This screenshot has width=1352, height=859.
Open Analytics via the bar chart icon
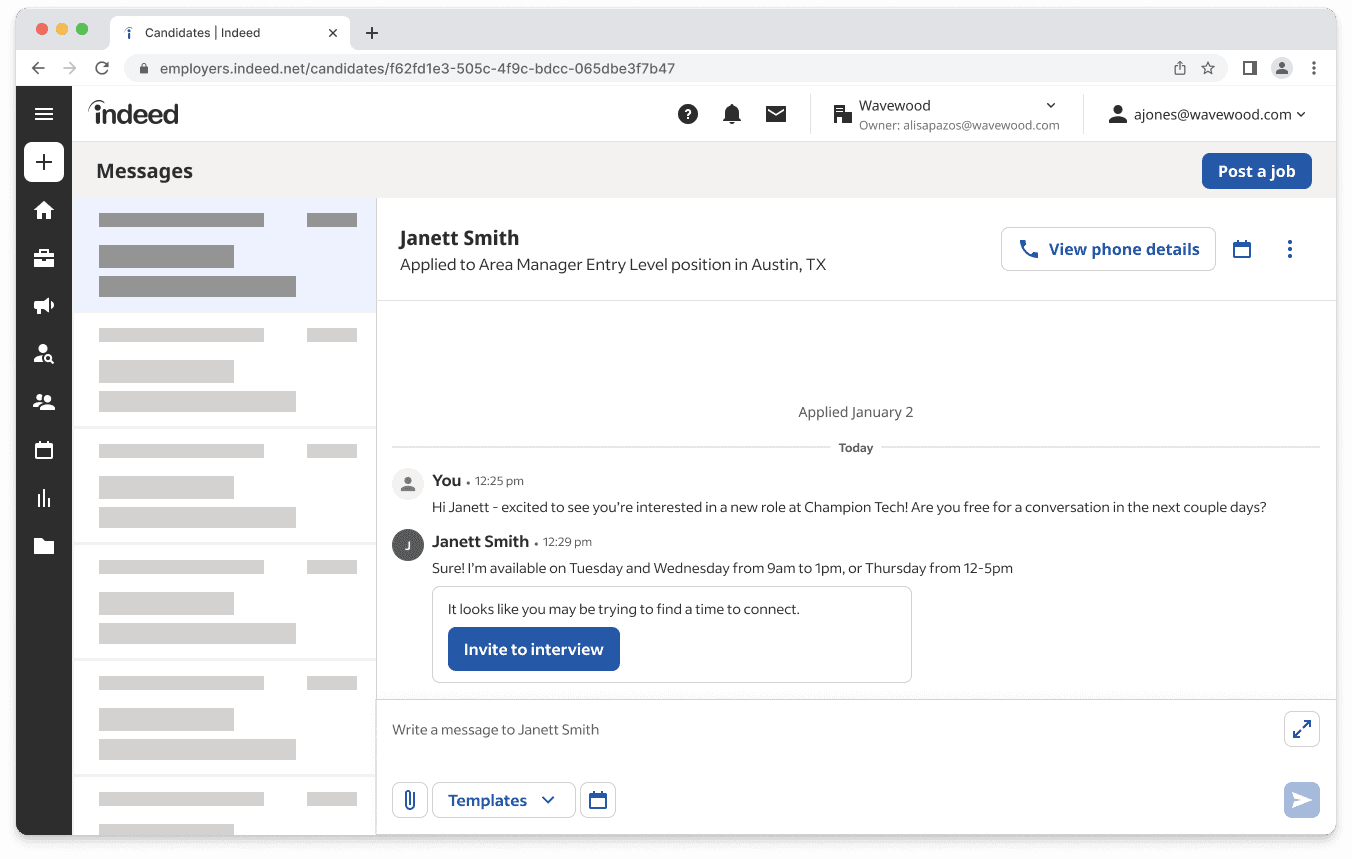44,498
